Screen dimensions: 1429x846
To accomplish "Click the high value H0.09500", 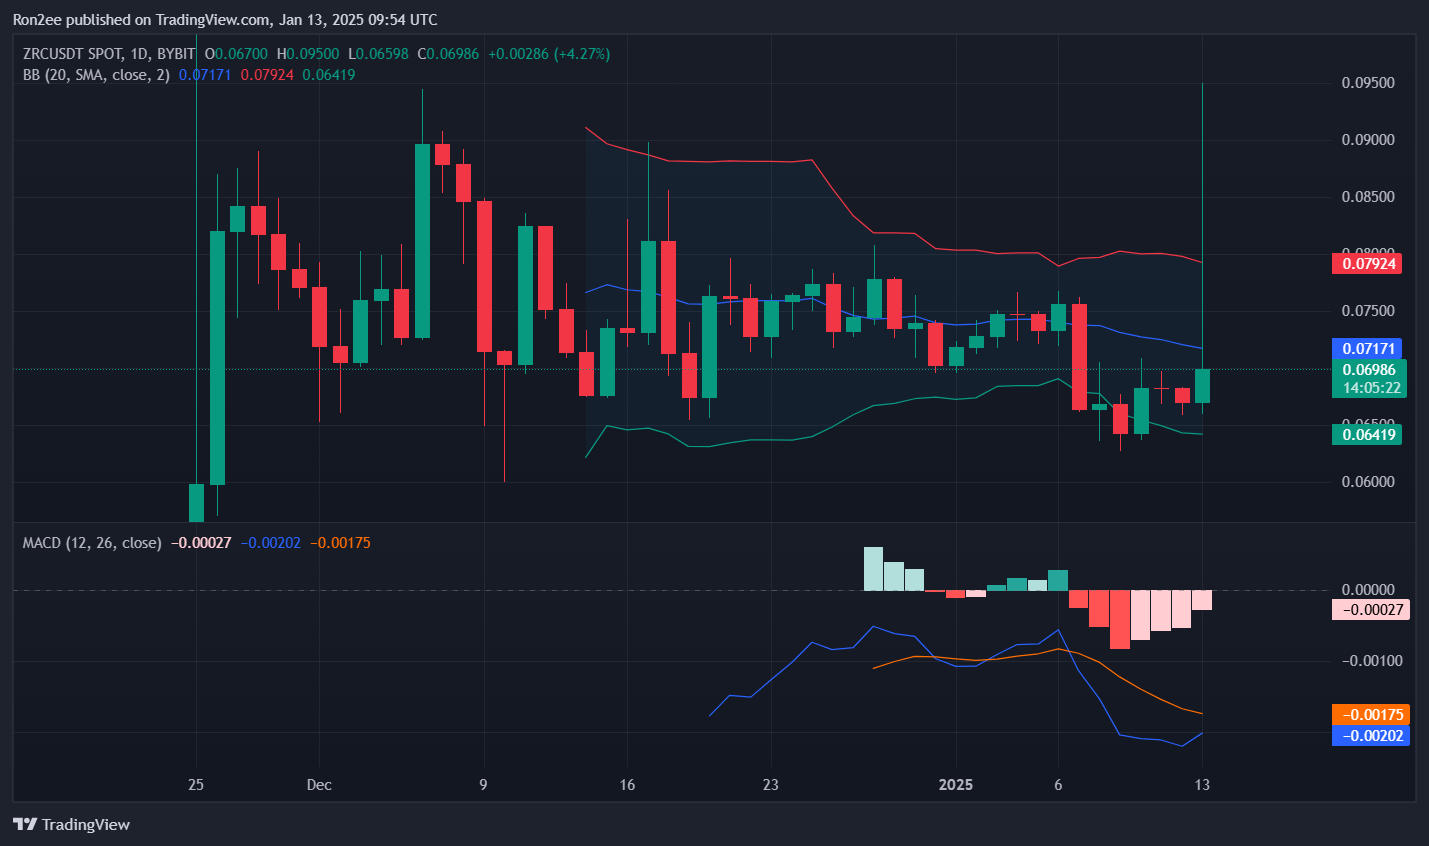I will pos(308,54).
